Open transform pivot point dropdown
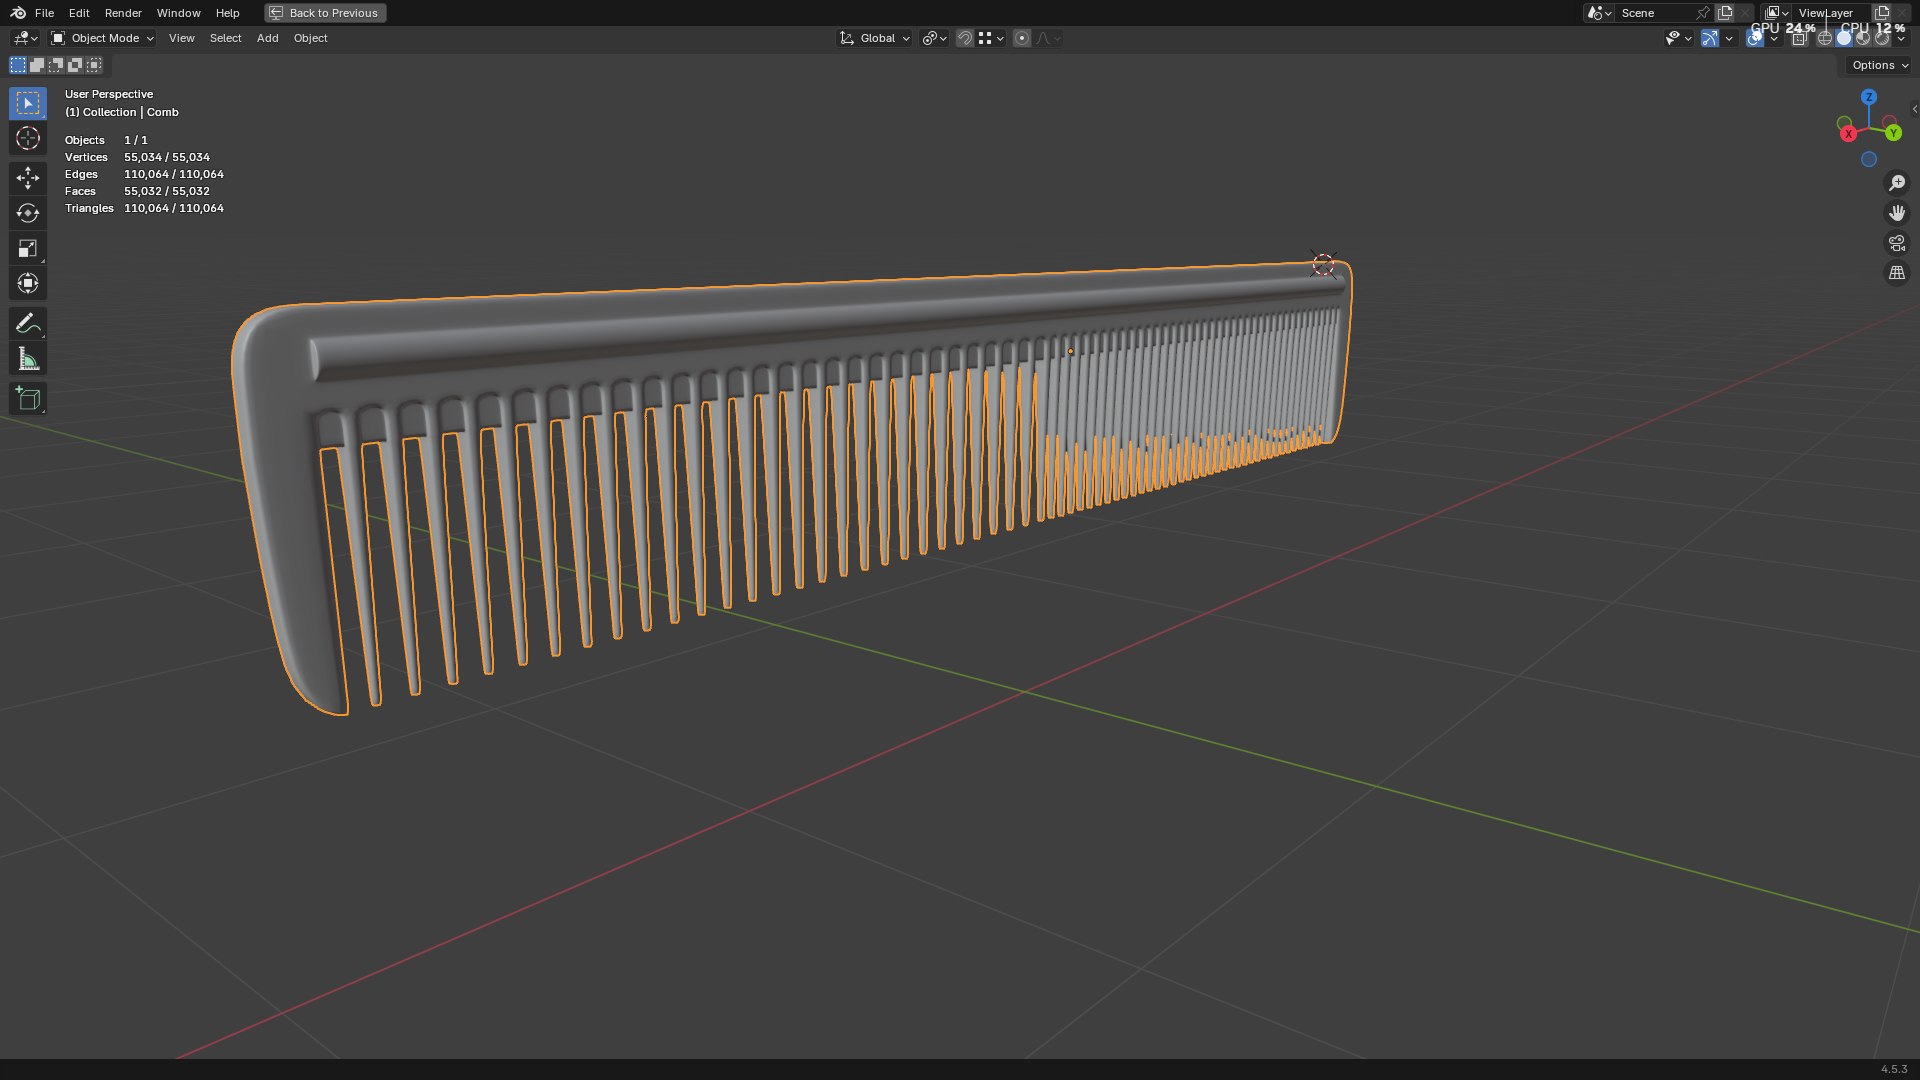1920x1080 pixels. [x=935, y=38]
